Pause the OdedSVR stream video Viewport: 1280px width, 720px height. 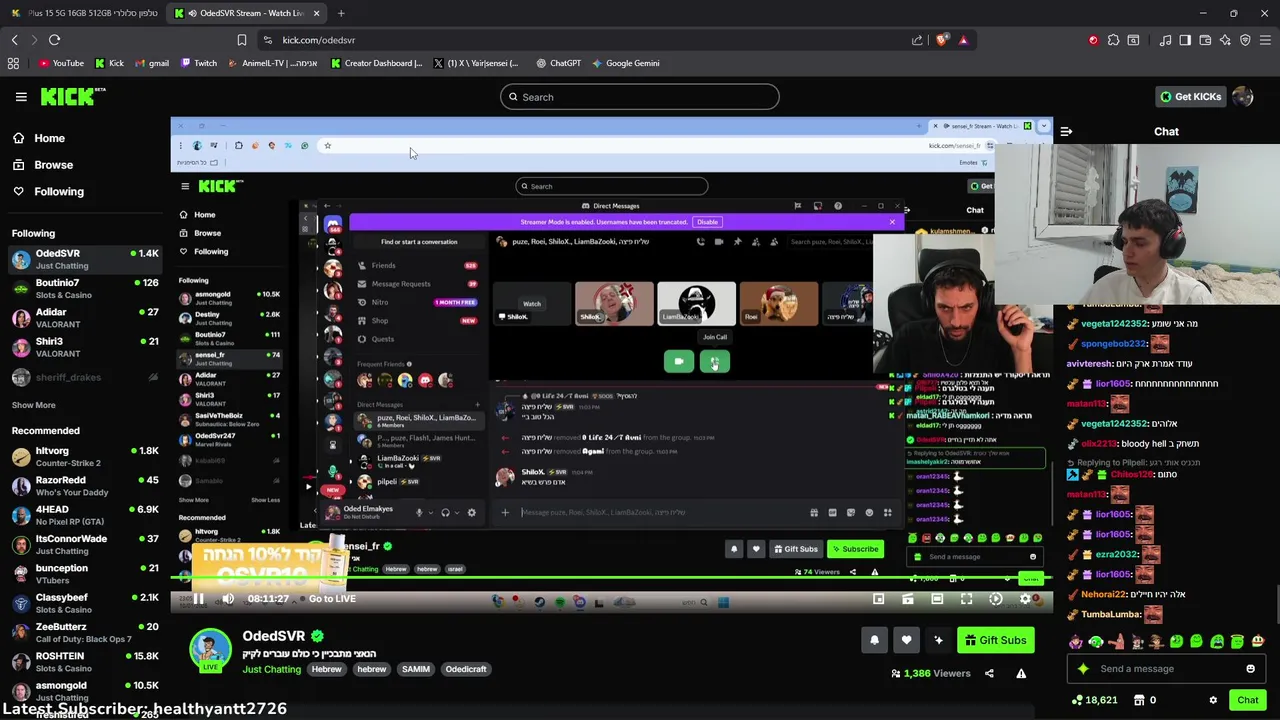198,599
